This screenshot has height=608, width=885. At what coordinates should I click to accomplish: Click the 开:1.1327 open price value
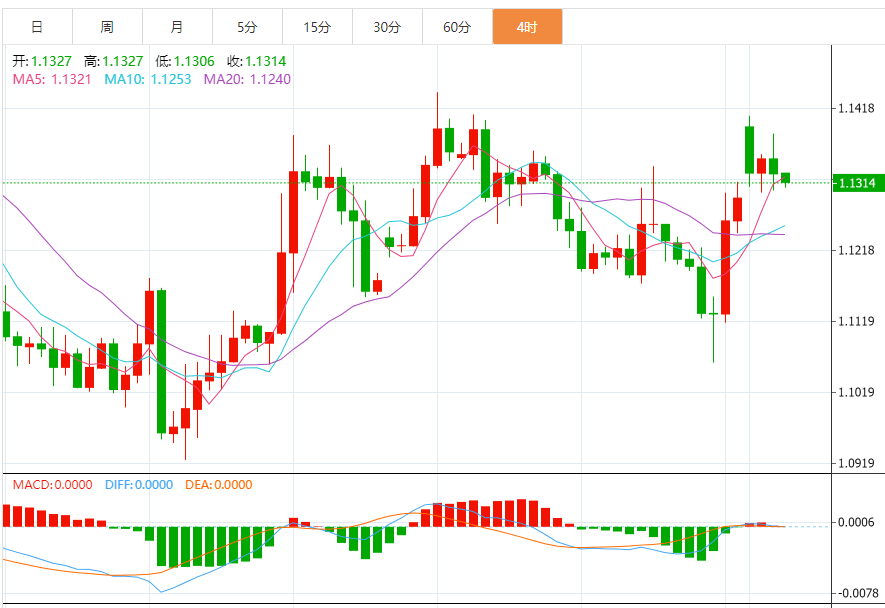(x=42, y=61)
